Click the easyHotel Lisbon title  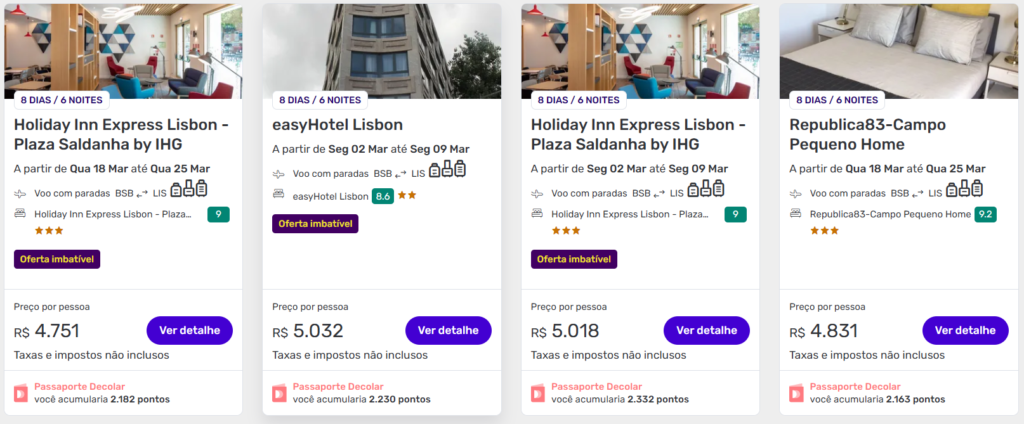pos(337,125)
